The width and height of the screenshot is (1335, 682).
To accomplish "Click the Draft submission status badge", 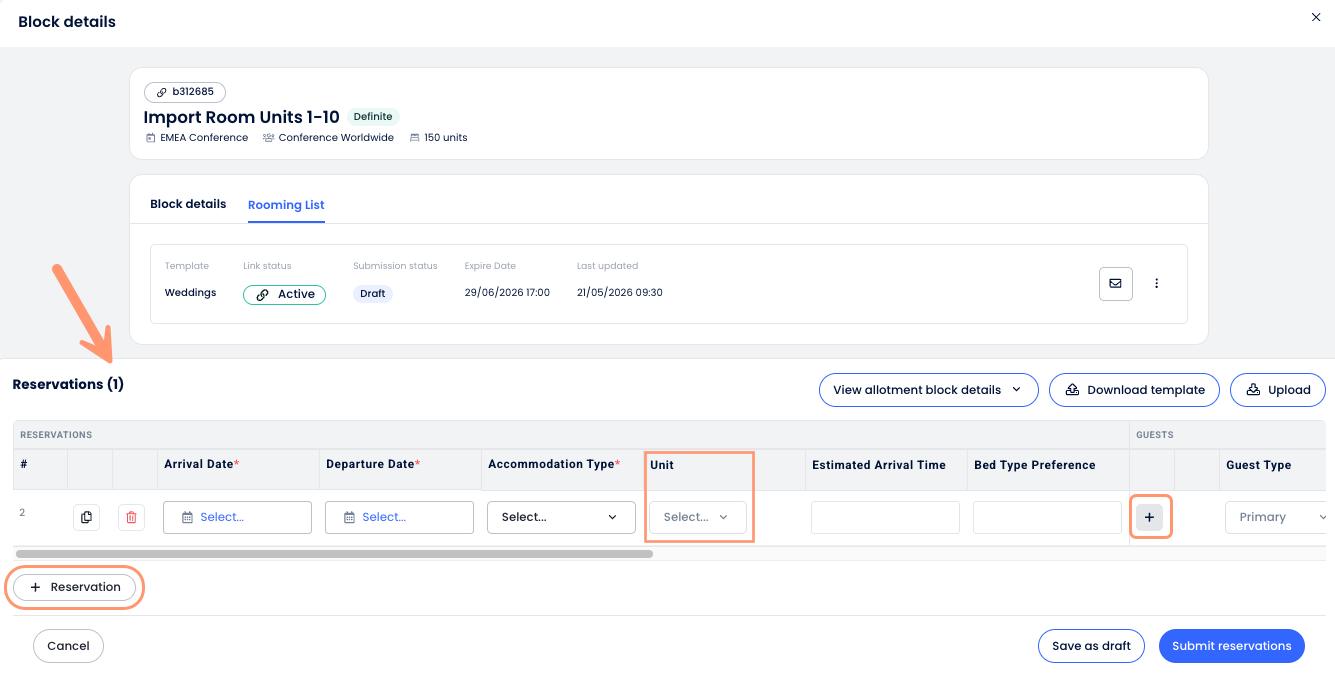I will coord(373,294).
